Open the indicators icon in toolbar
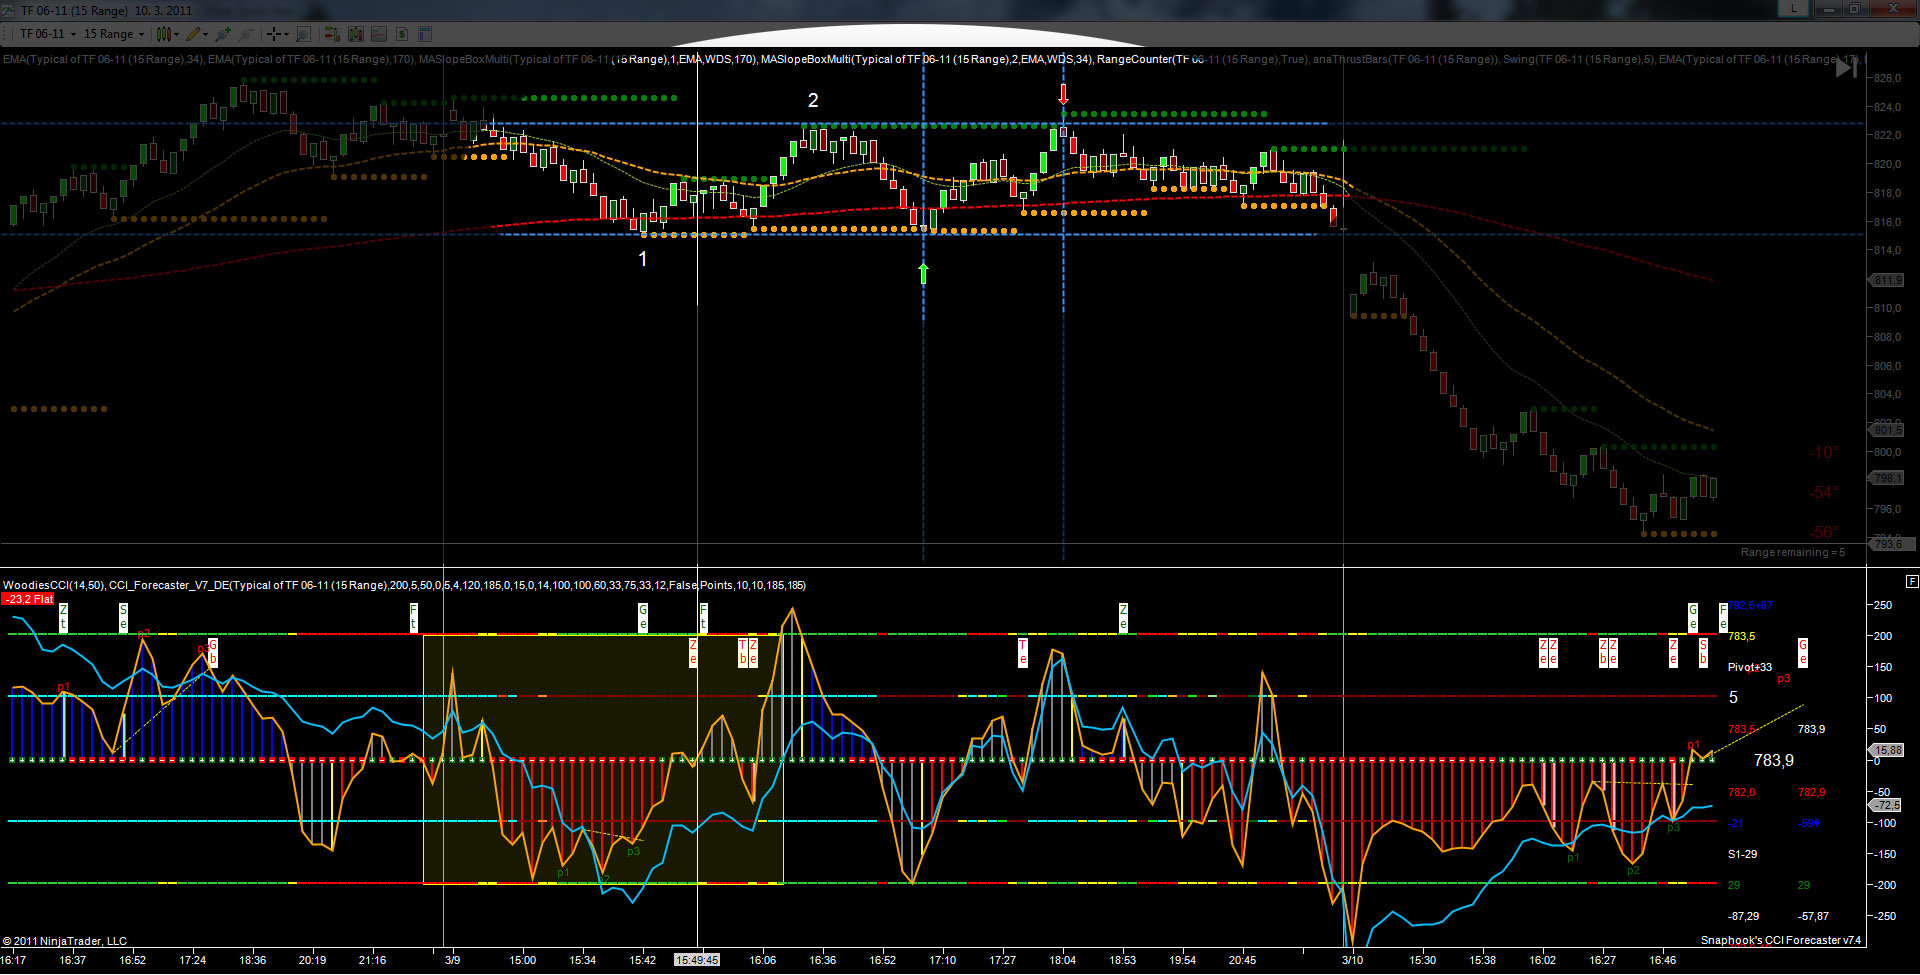 [x=379, y=34]
